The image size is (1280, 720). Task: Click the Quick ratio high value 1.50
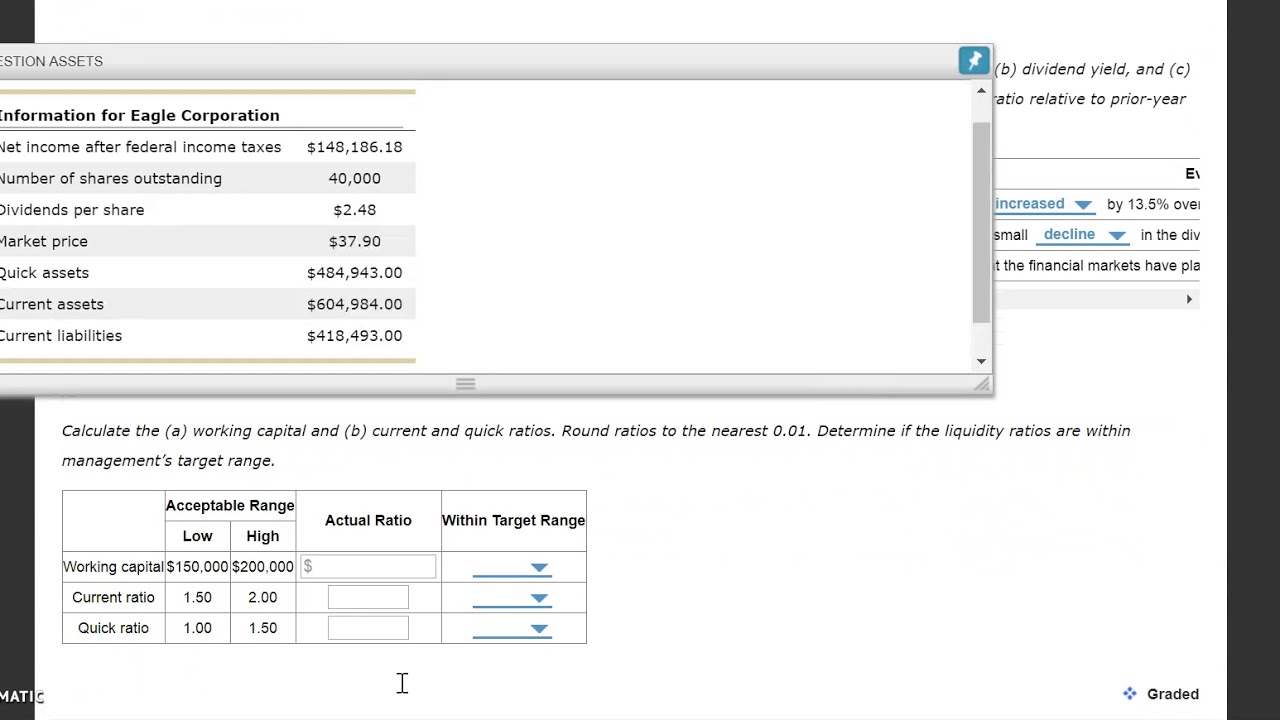[263, 628]
